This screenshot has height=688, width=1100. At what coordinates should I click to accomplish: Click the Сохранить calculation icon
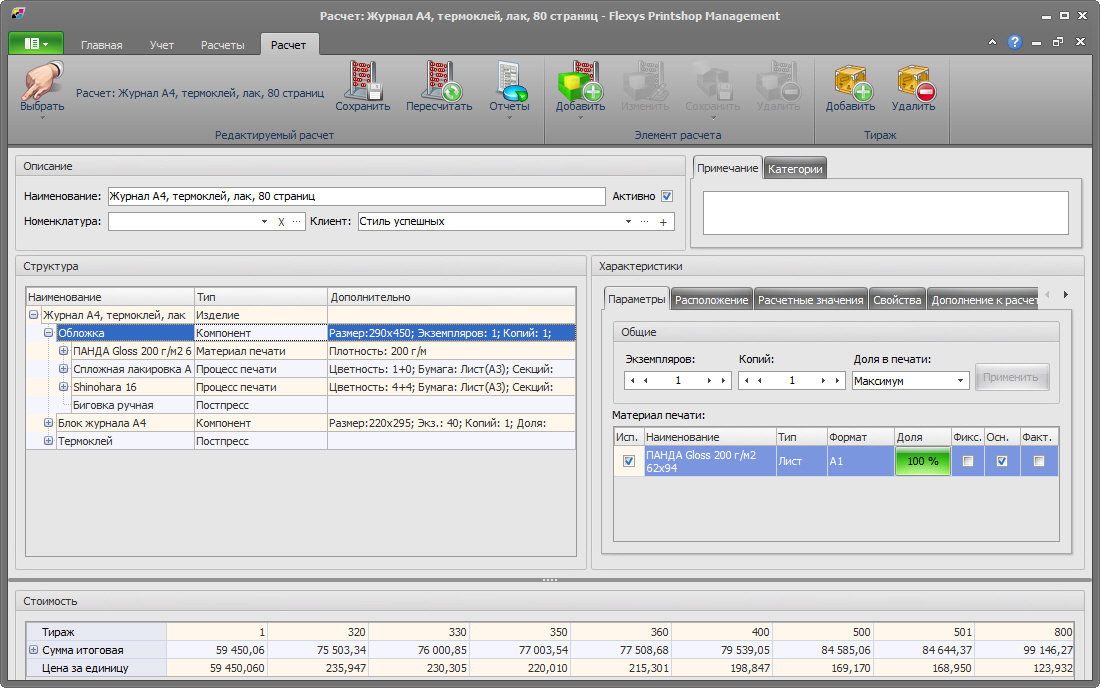click(362, 81)
